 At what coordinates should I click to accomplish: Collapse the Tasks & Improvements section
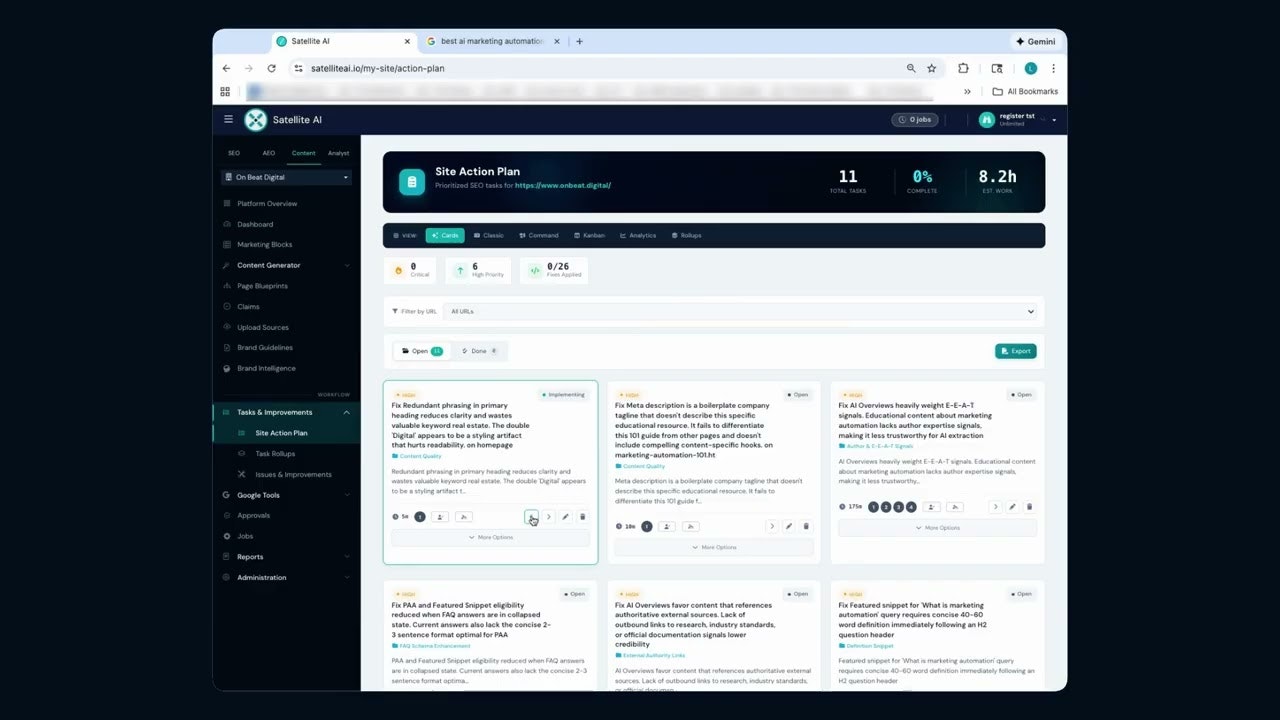pyautogui.click(x=346, y=412)
